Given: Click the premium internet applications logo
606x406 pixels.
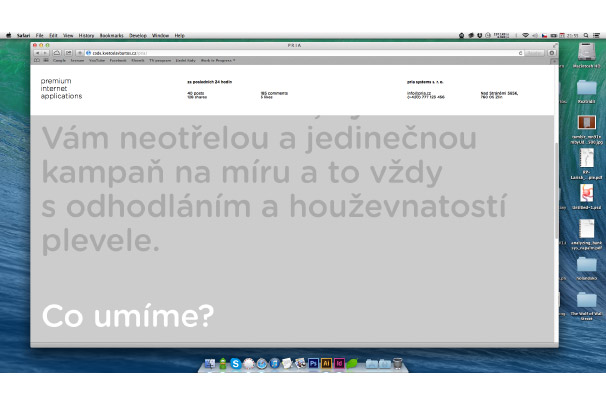Looking at the screenshot, I should pos(62,88).
